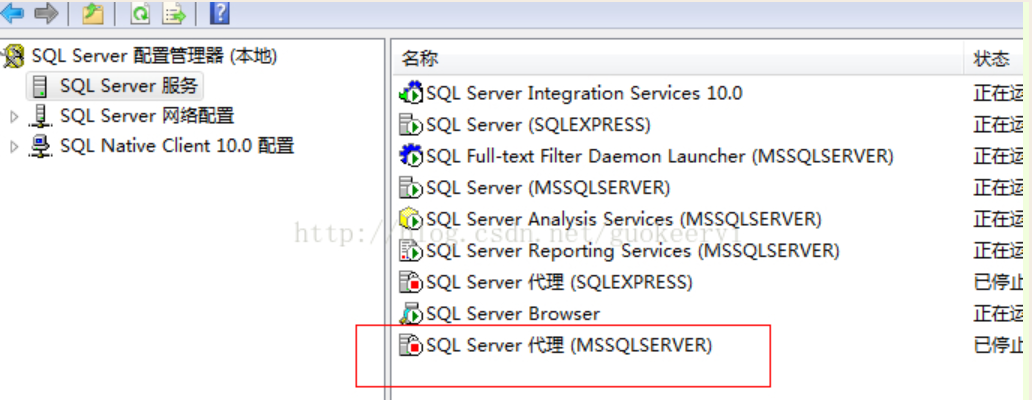Click the SQL Server (SQLEXPRESS) service icon
The height and width of the screenshot is (400, 1032).
click(411, 124)
